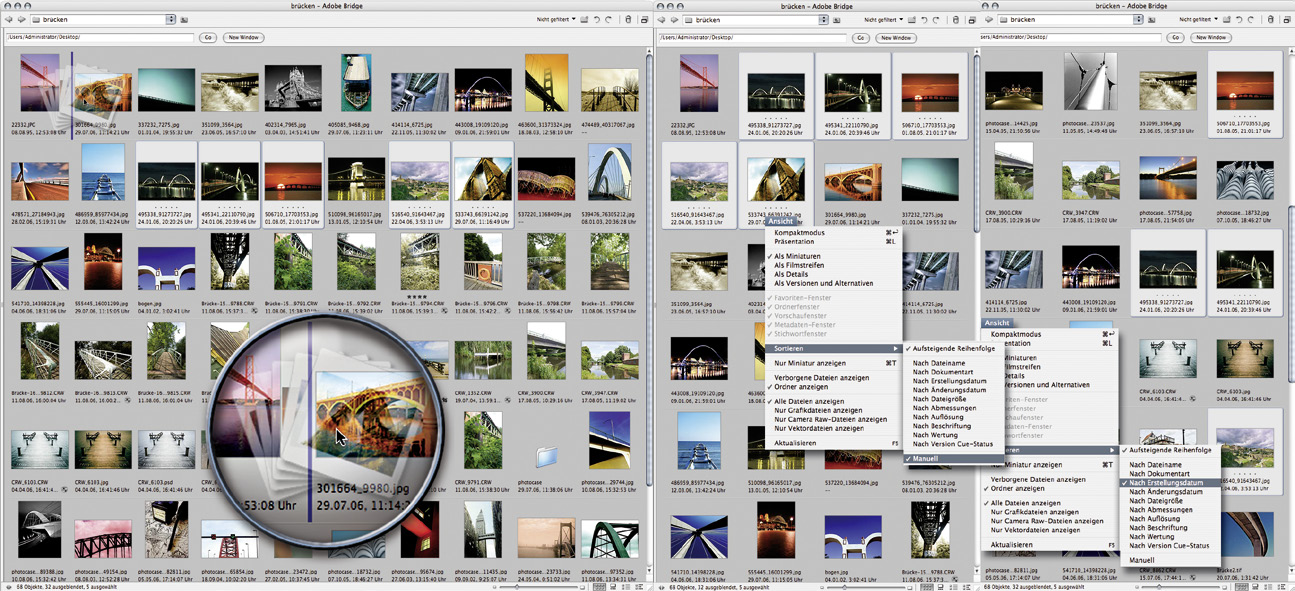Screen dimensions: 1295x591
Task: Click 'New Window' button in middle window
Action: click(895, 37)
